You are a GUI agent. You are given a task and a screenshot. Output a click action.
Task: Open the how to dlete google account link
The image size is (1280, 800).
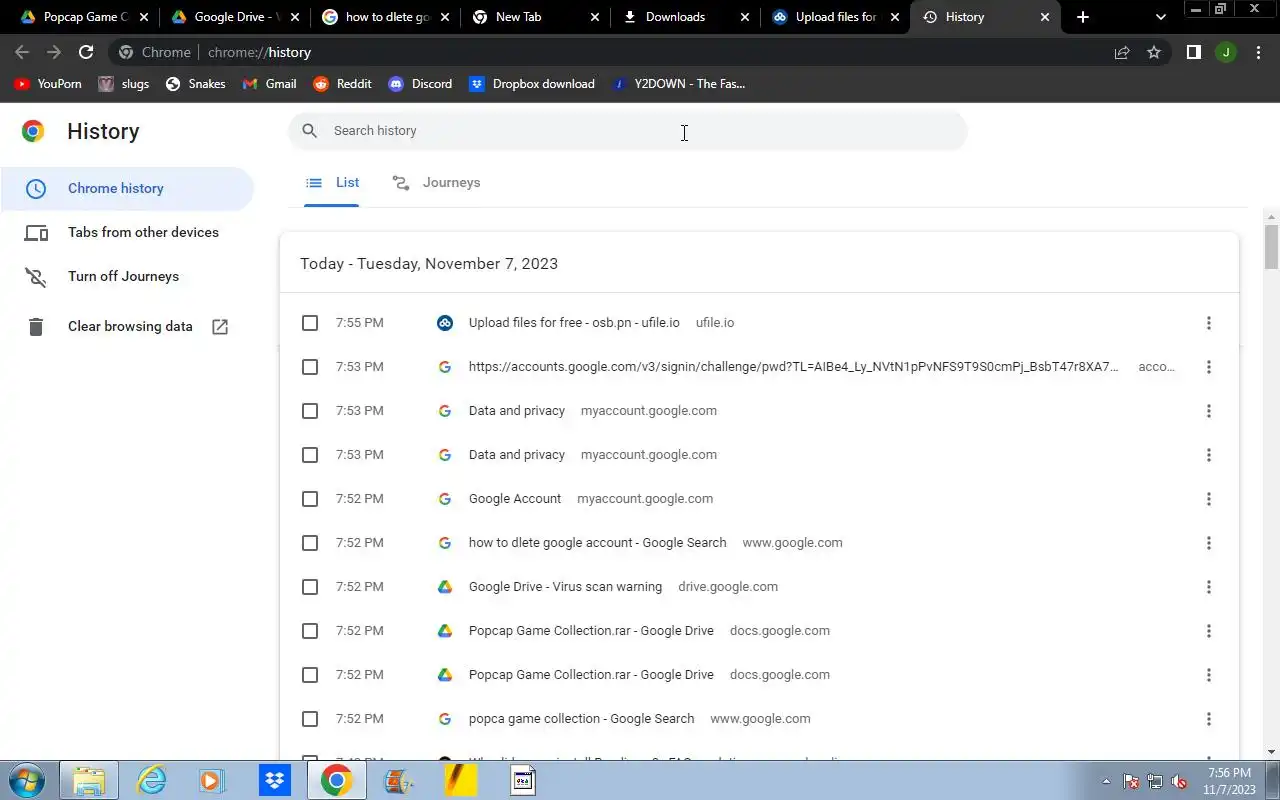[x=597, y=543]
